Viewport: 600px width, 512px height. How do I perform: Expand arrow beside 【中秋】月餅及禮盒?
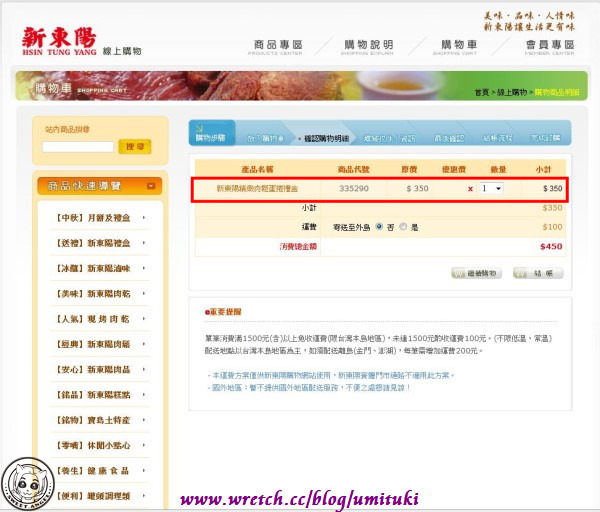pyautogui.click(x=144, y=218)
